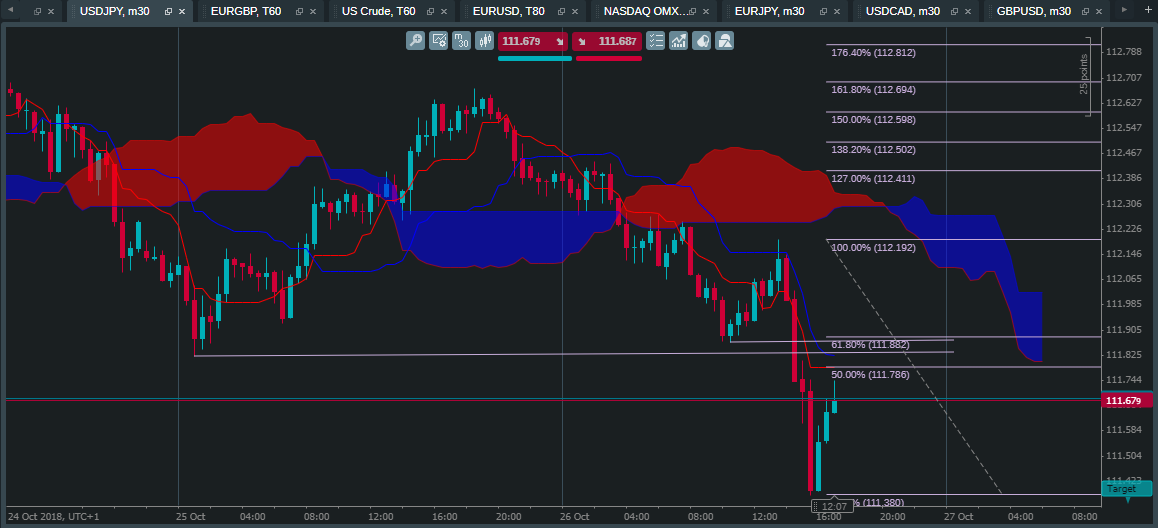1158x528 pixels.
Task: Switch to EURGBP, T60 tab
Action: point(246,11)
